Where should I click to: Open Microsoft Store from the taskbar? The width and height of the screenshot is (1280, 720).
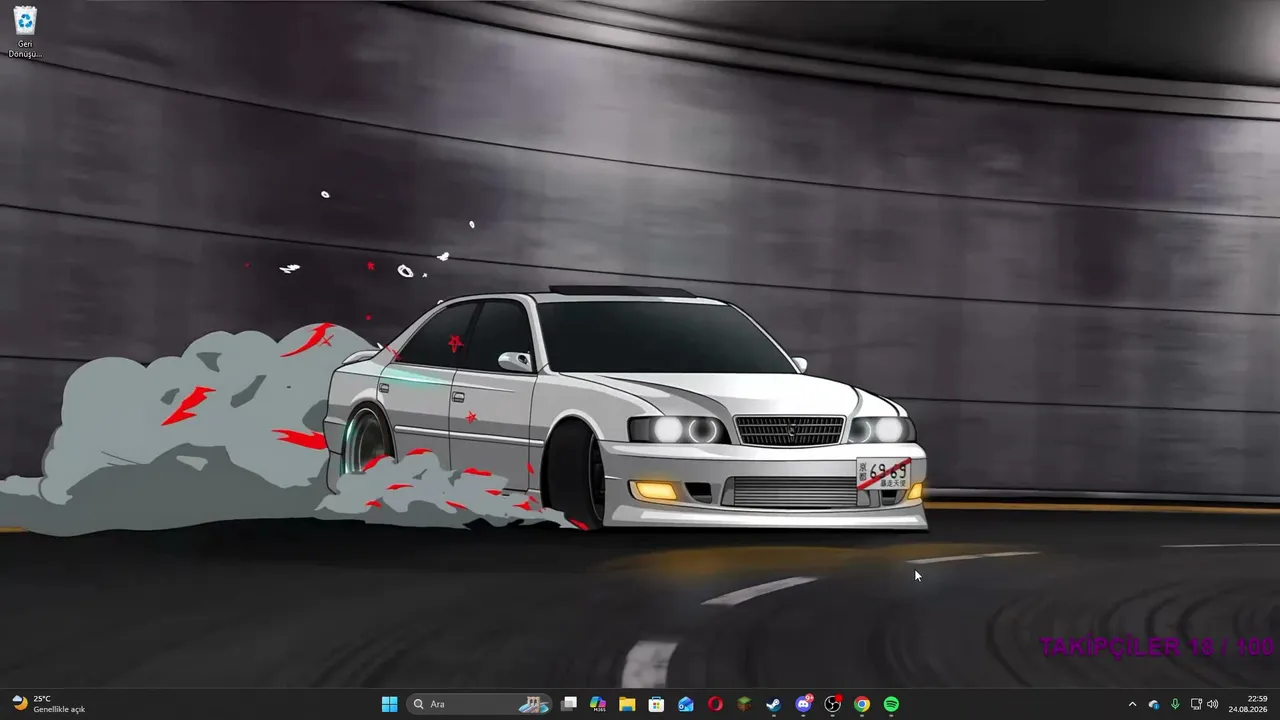(656, 704)
